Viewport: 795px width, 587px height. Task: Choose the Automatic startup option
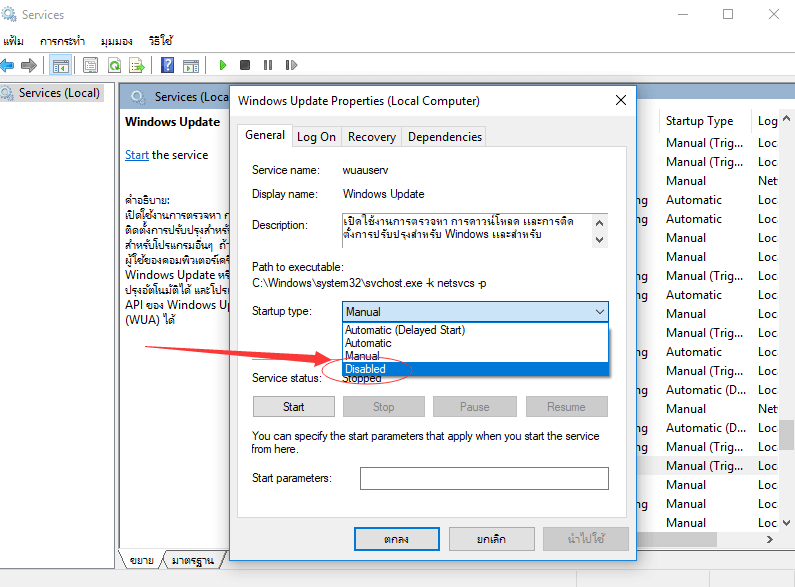(475, 343)
